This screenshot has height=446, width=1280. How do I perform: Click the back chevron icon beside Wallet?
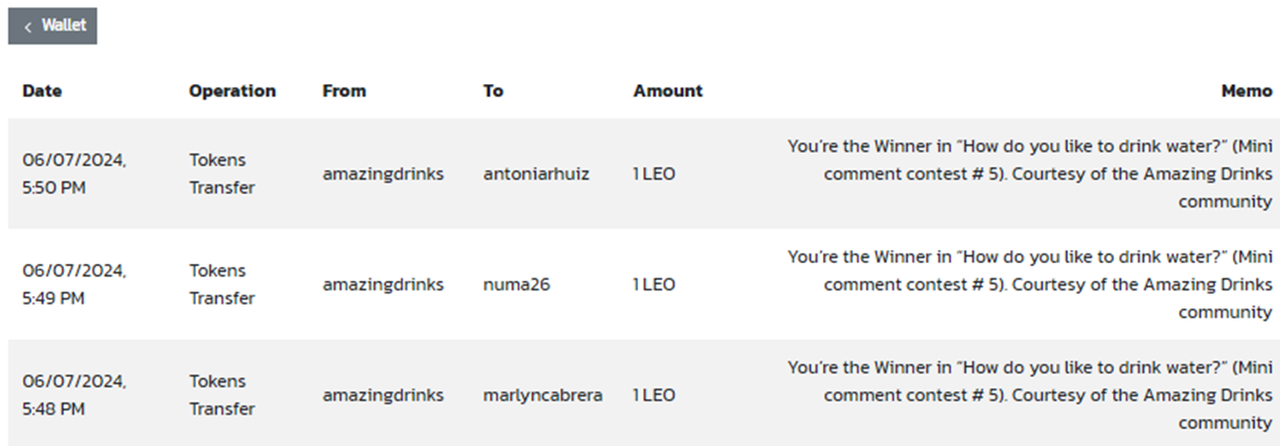[x=28, y=27]
